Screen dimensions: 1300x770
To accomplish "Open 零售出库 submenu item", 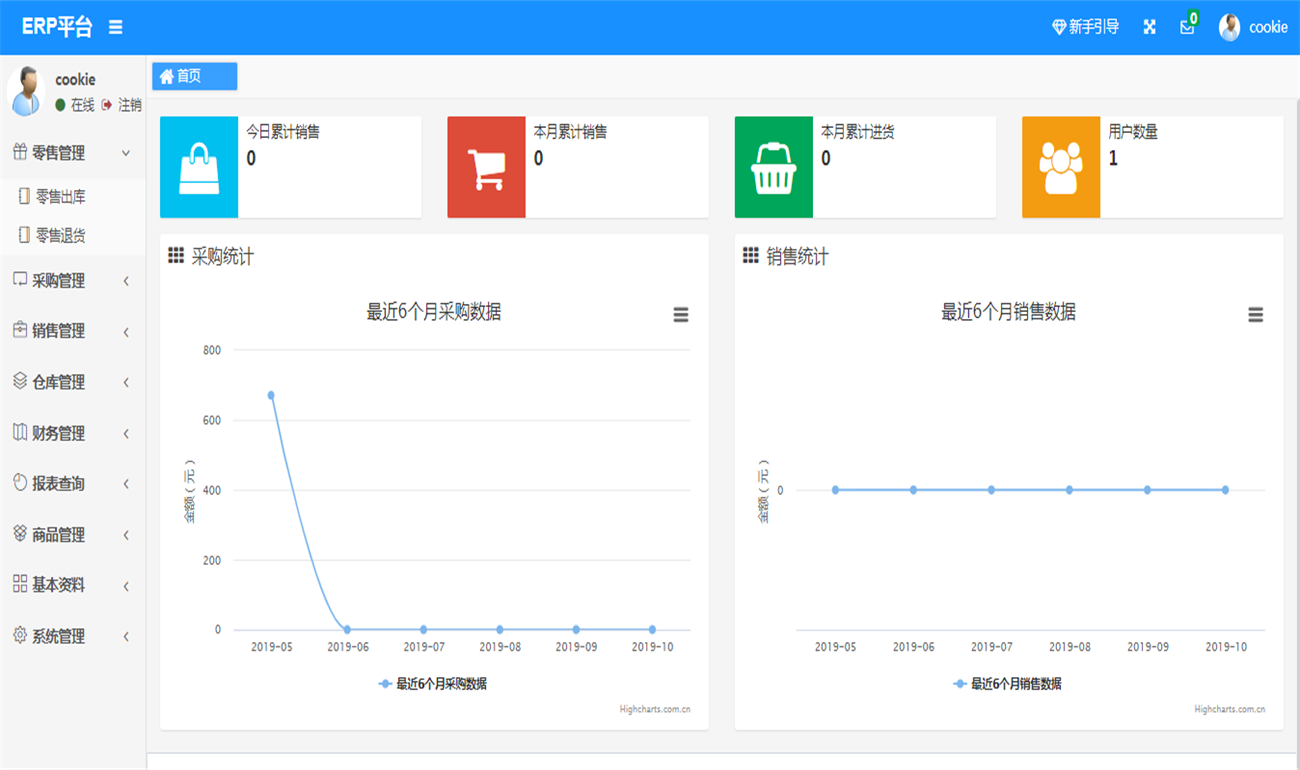I will (x=72, y=197).
